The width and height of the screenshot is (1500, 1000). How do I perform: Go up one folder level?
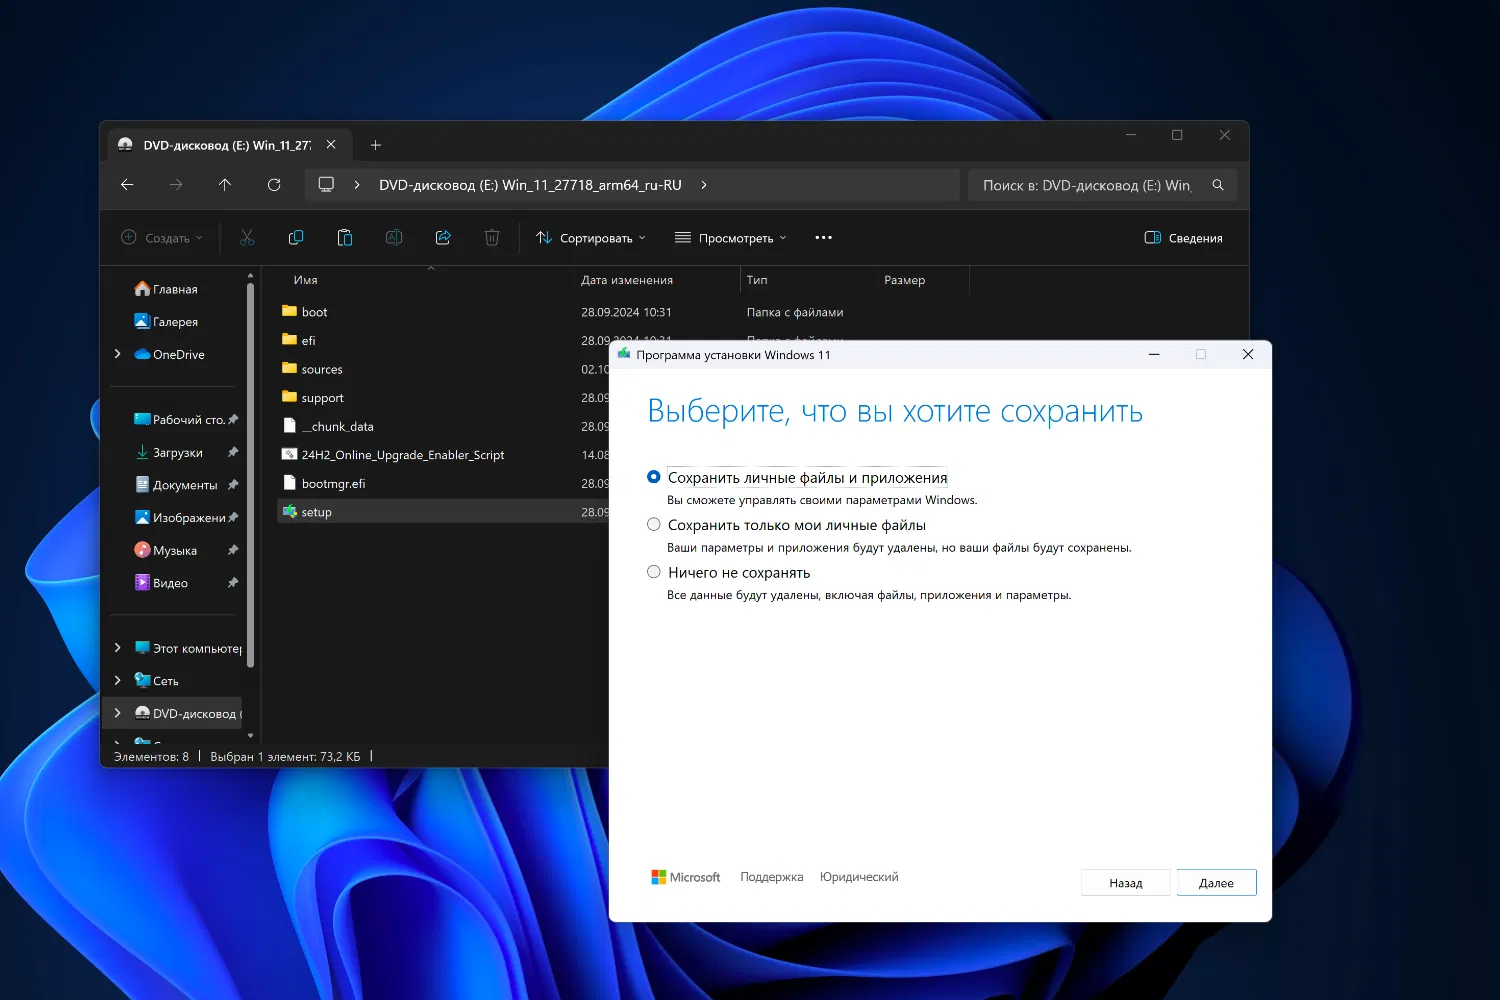(x=225, y=185)
